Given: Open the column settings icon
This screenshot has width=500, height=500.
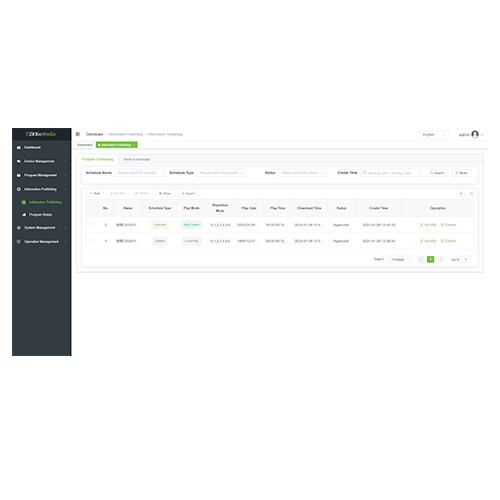Looking at the screenshot, I should point(471,193).
